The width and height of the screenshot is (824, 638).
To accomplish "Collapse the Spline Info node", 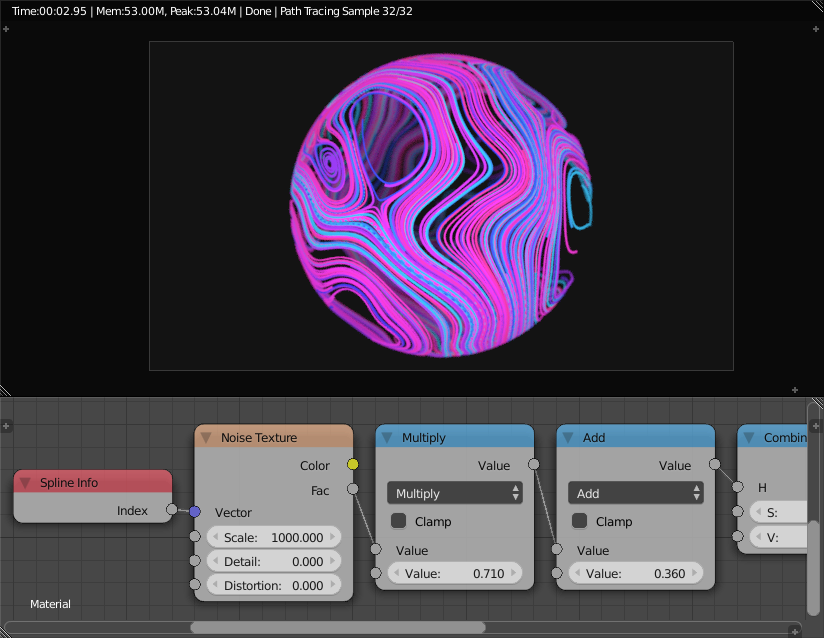I will click(x=25, y=482).
